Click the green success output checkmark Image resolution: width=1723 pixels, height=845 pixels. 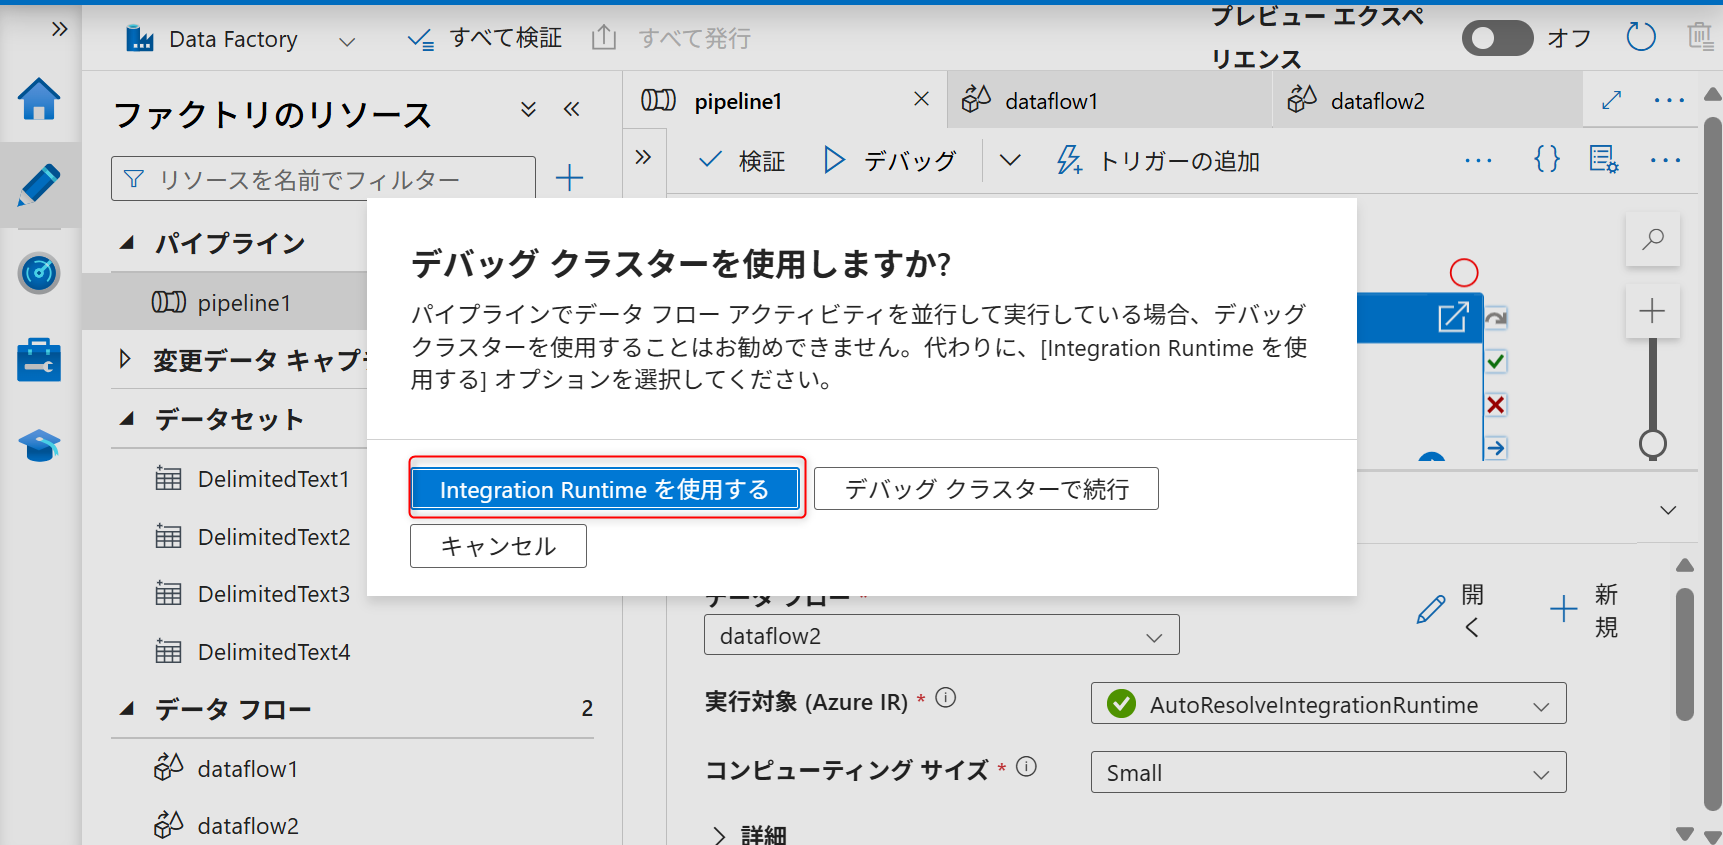point(1496,361)
